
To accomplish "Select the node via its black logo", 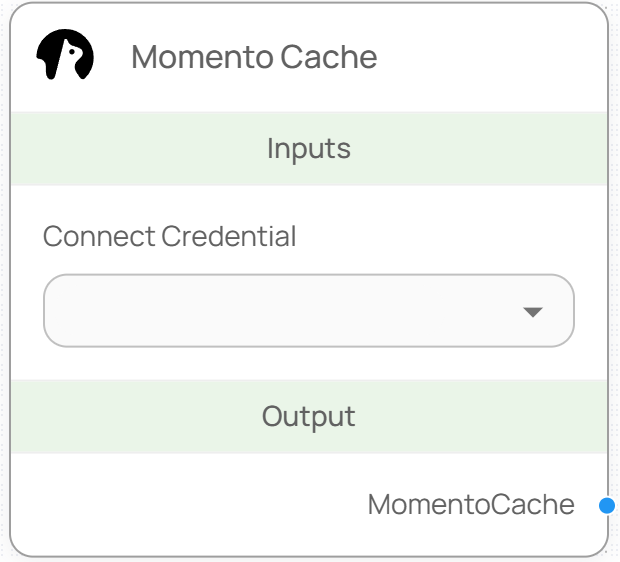I will point(65,56).
